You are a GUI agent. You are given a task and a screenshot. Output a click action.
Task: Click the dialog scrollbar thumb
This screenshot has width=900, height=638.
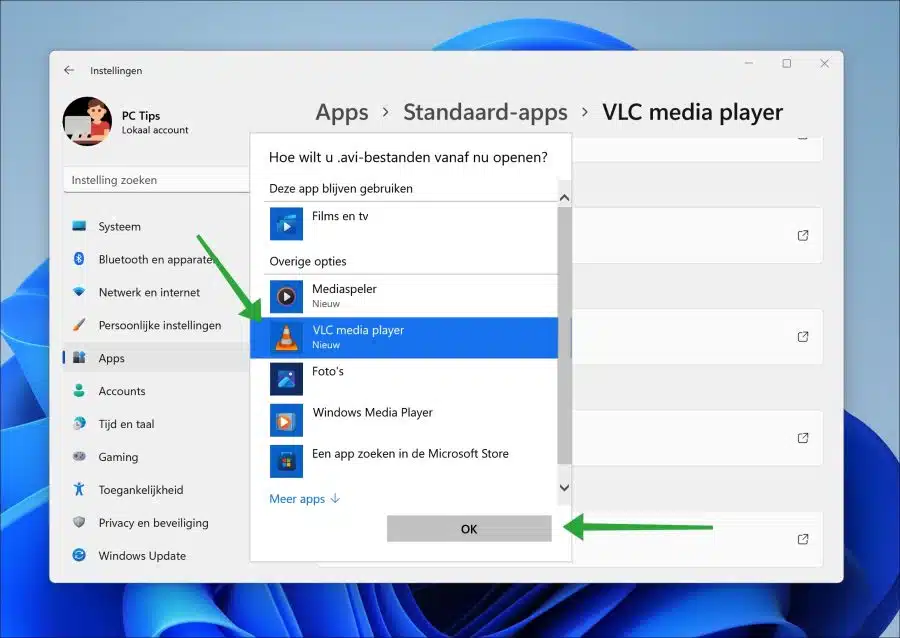[x=564, y=336]
